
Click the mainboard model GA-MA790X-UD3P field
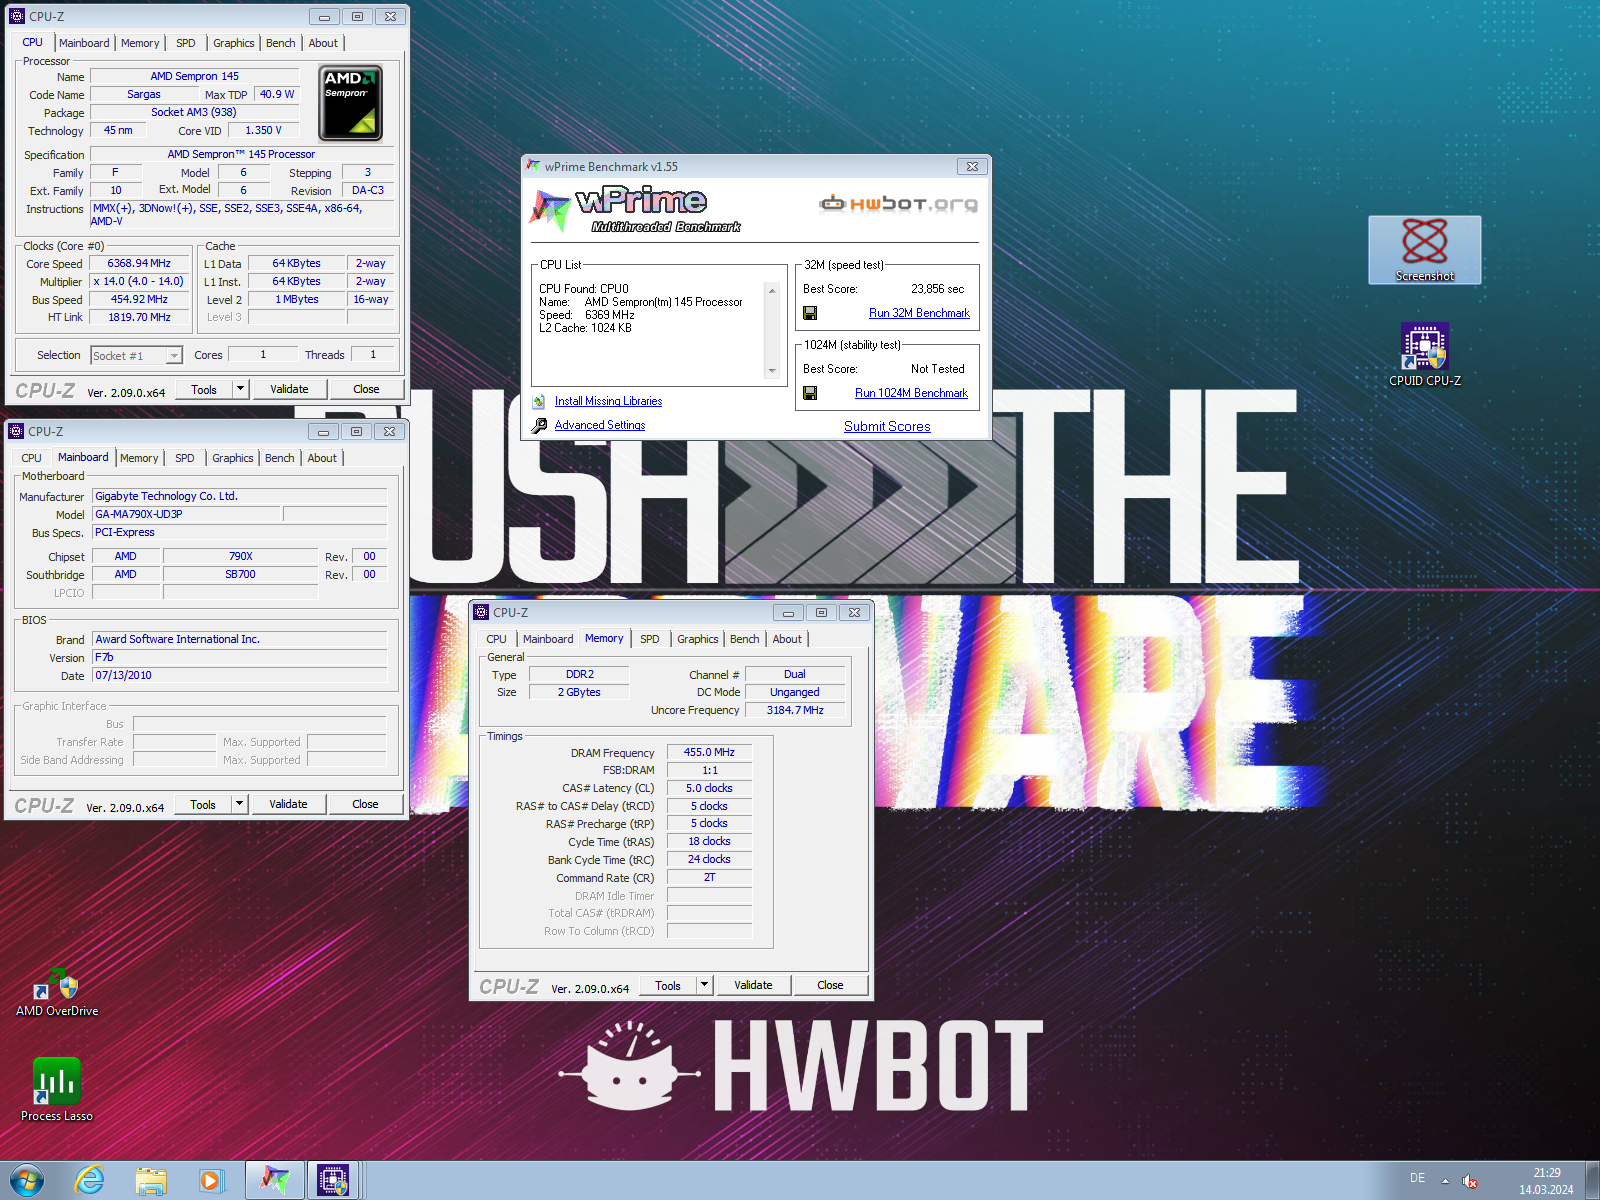tap(186, 514)
